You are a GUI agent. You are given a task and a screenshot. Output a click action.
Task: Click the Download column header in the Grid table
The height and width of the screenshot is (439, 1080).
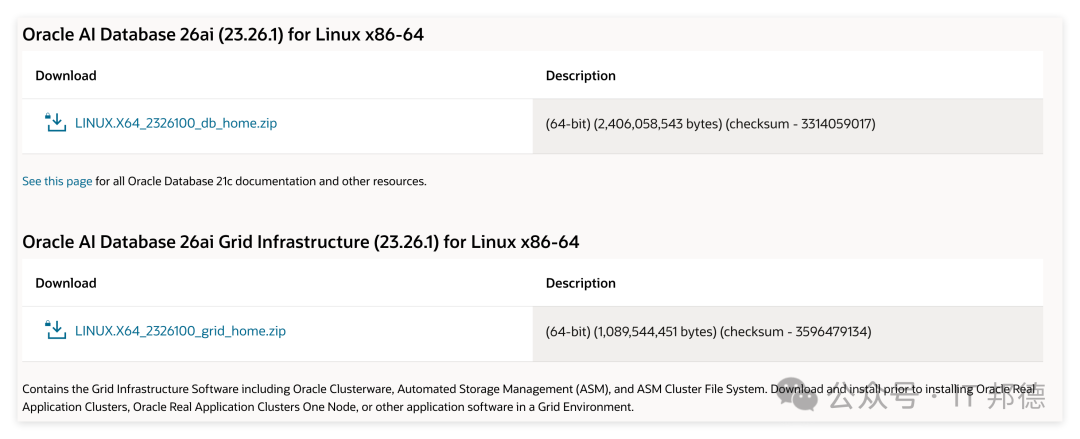pos(66,283)
